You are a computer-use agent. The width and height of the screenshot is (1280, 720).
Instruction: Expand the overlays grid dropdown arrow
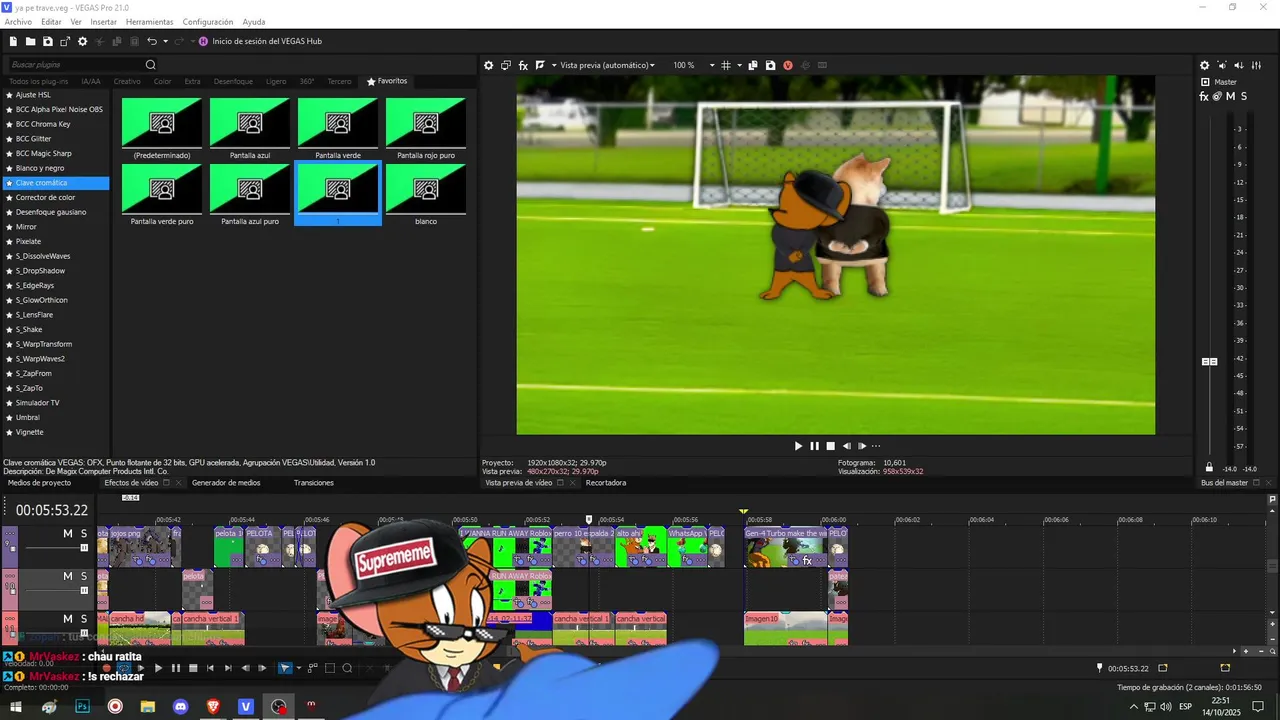(739, 65)
